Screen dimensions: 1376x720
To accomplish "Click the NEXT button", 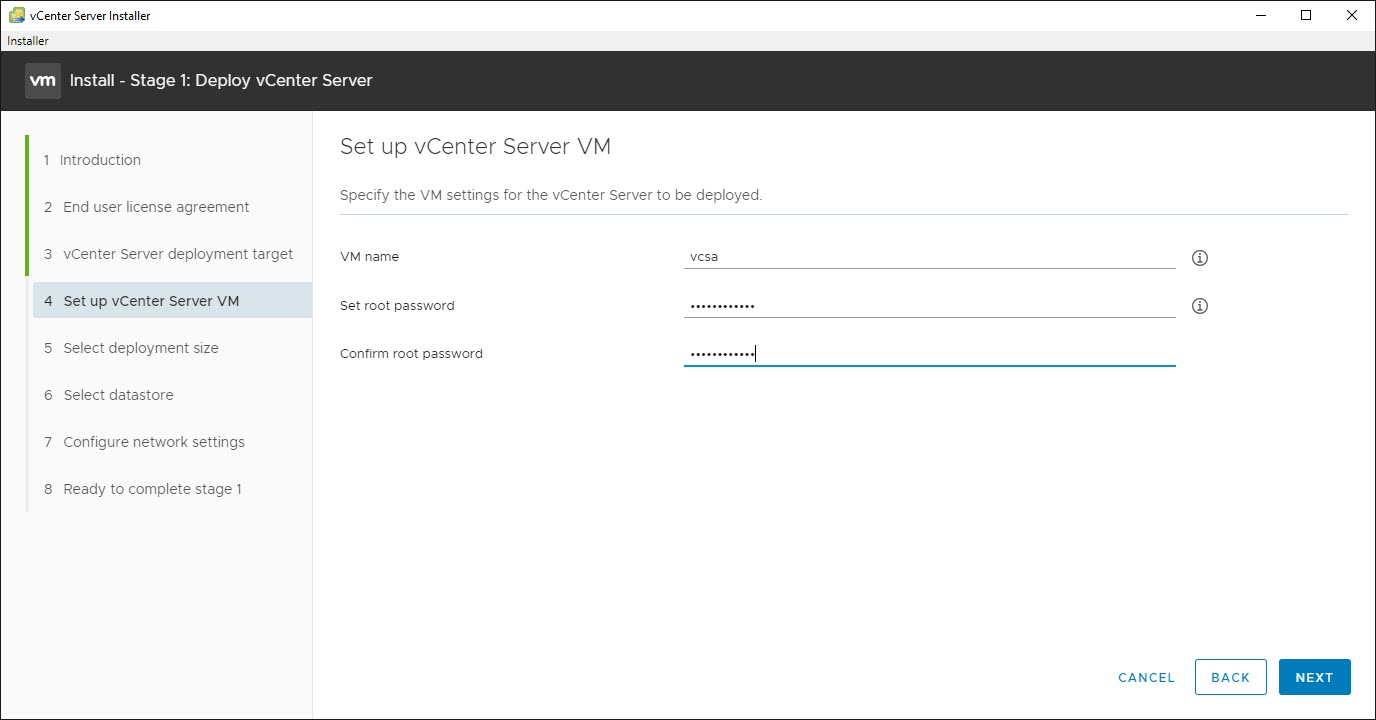I will click(1314, 677).
